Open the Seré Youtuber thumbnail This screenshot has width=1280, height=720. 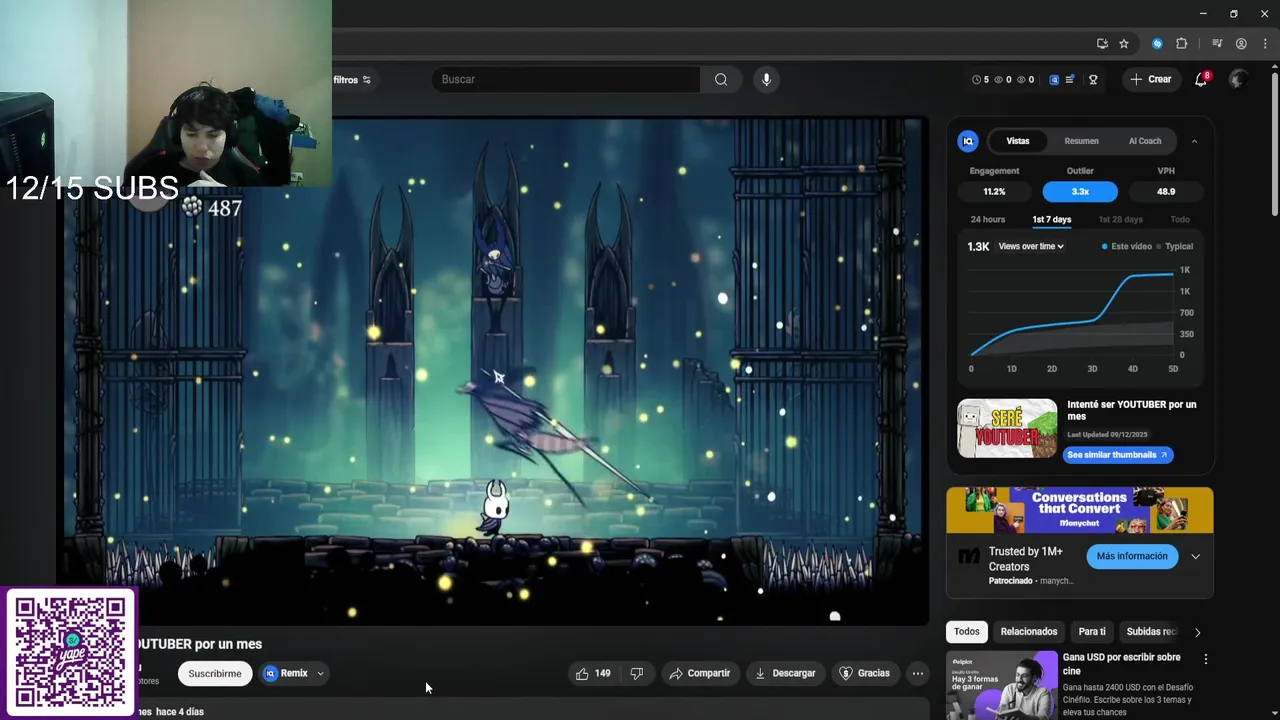(1007, 428)
